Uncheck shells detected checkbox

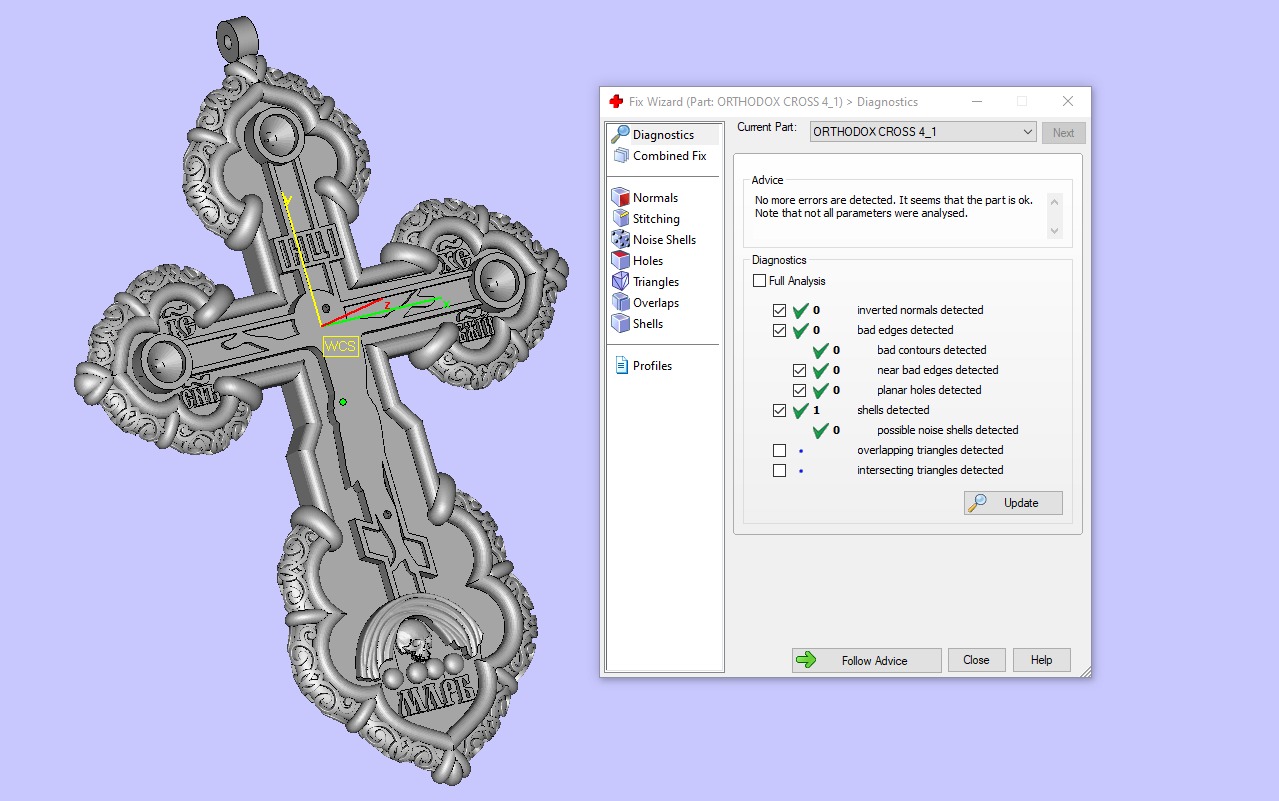point(780,410)
